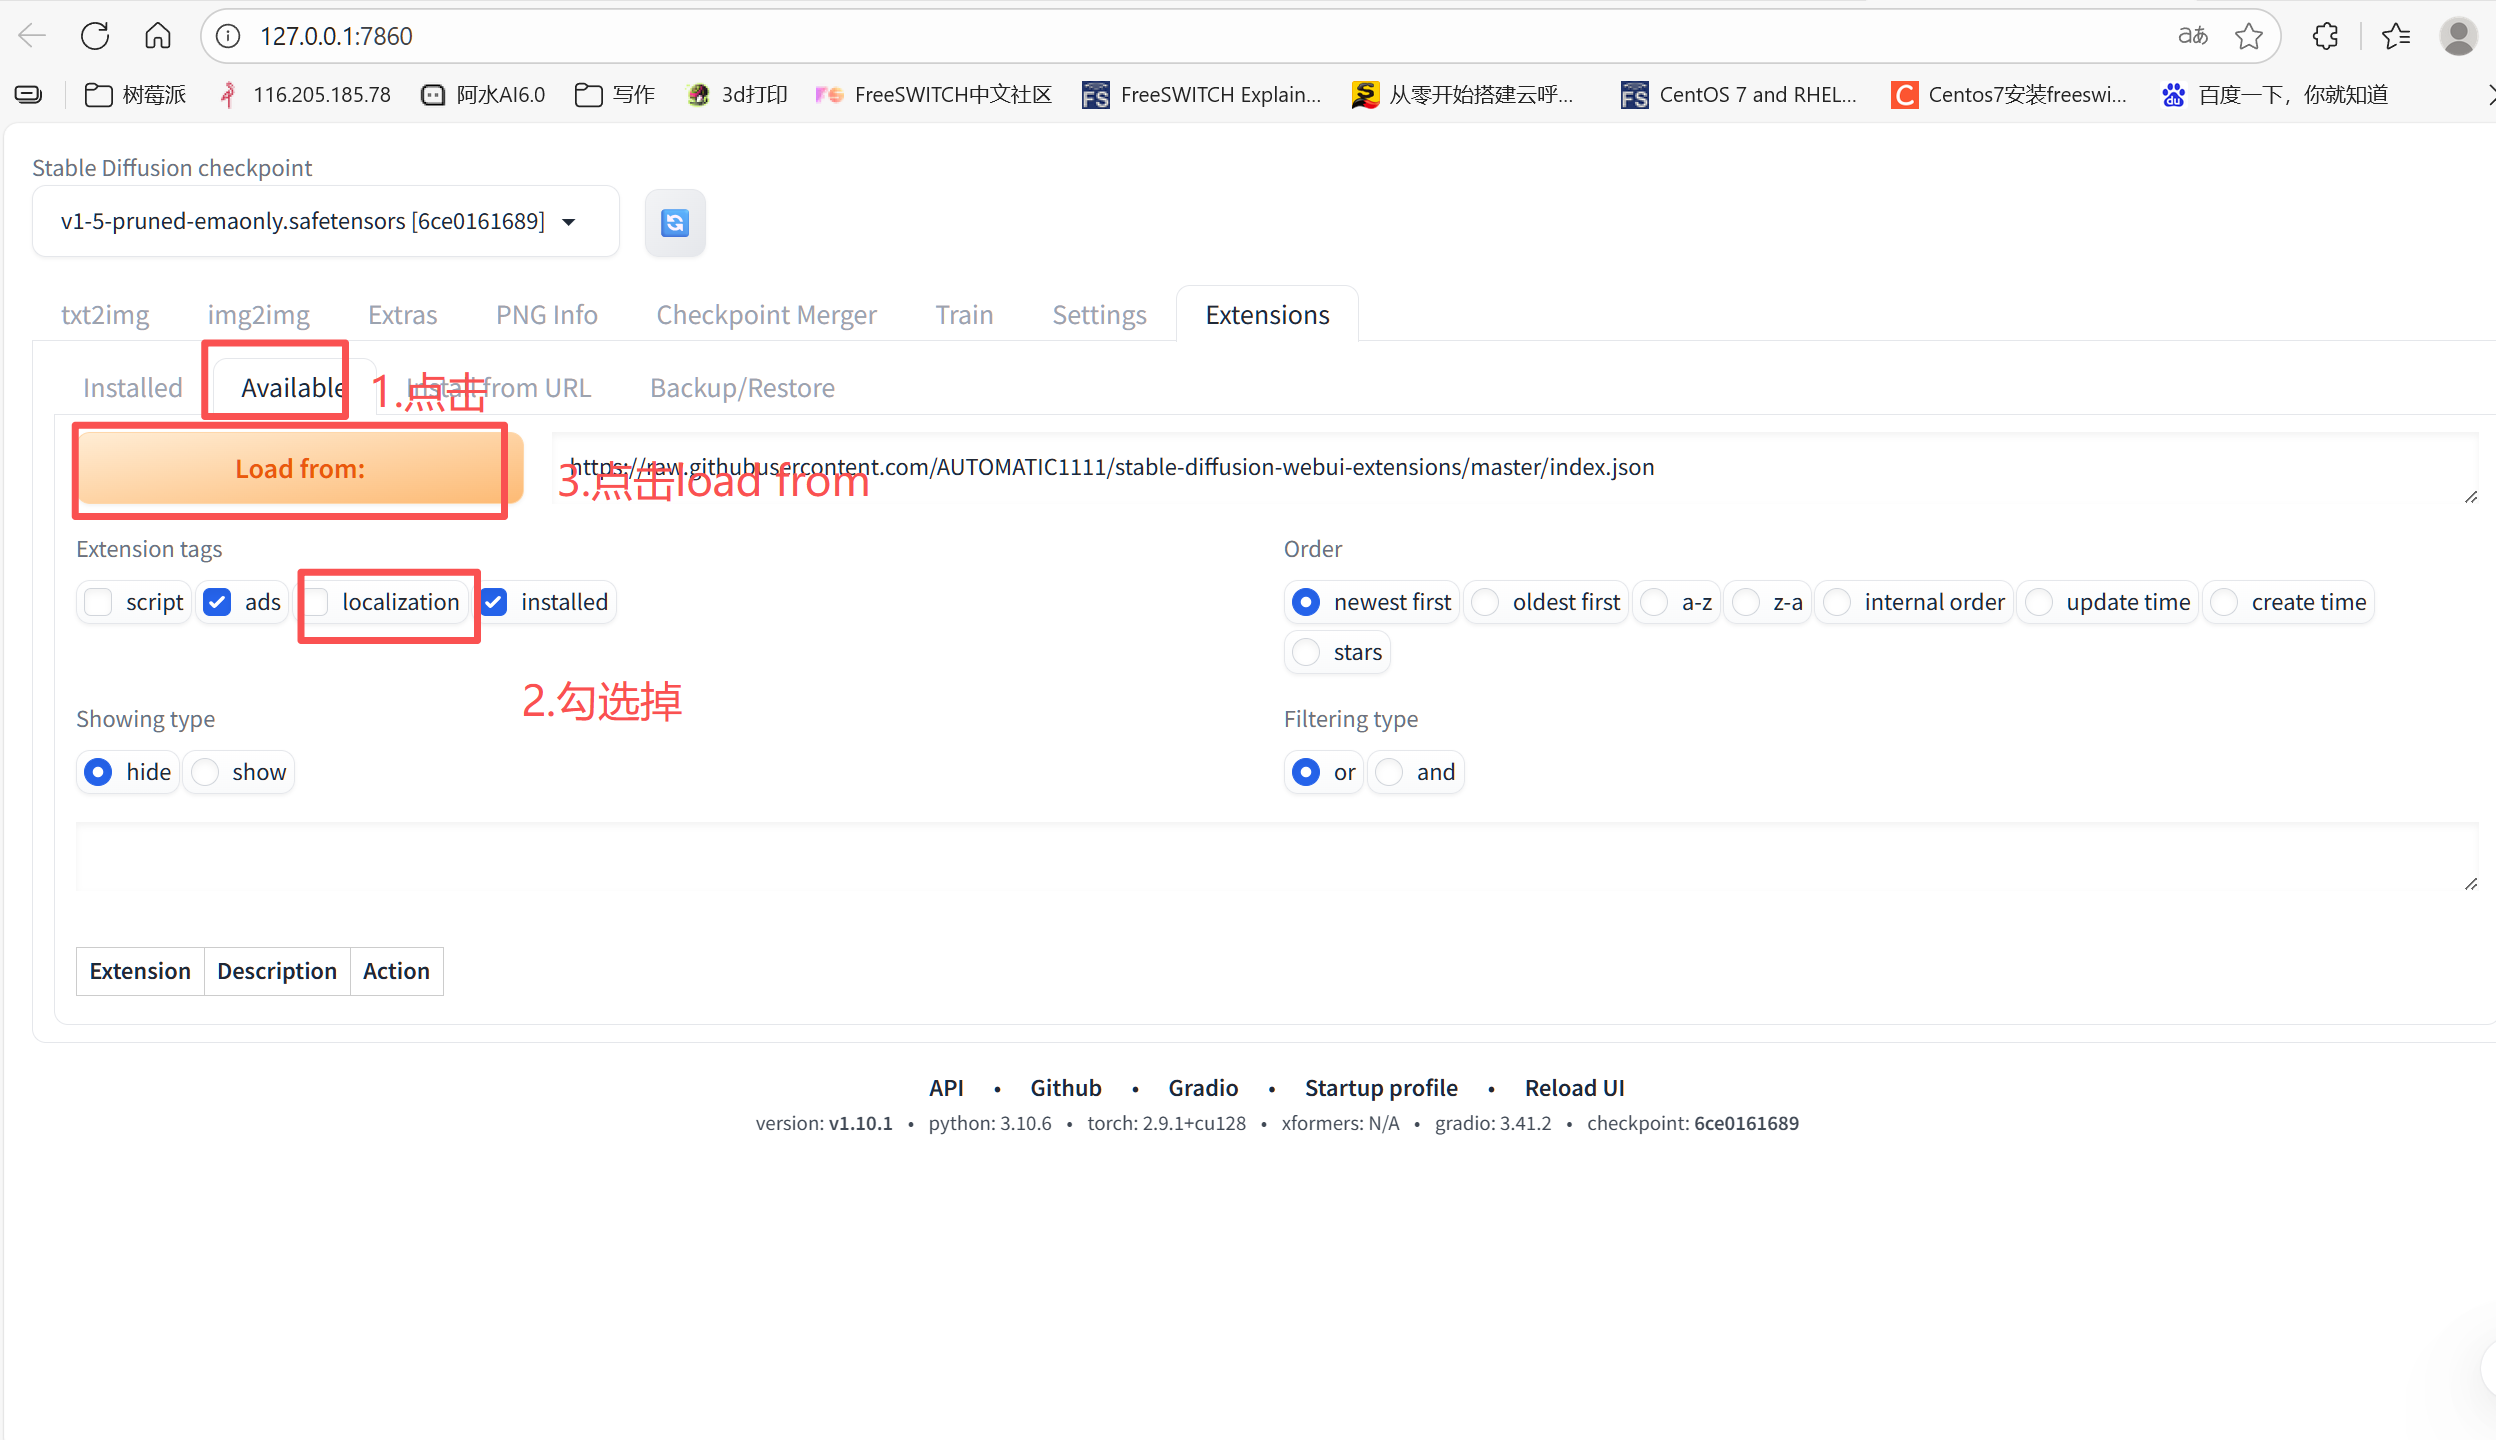Screen dimensions: 2496x1440
Task: Expand the bookmarks bar overflow chevron
Action: [2490, 95]
